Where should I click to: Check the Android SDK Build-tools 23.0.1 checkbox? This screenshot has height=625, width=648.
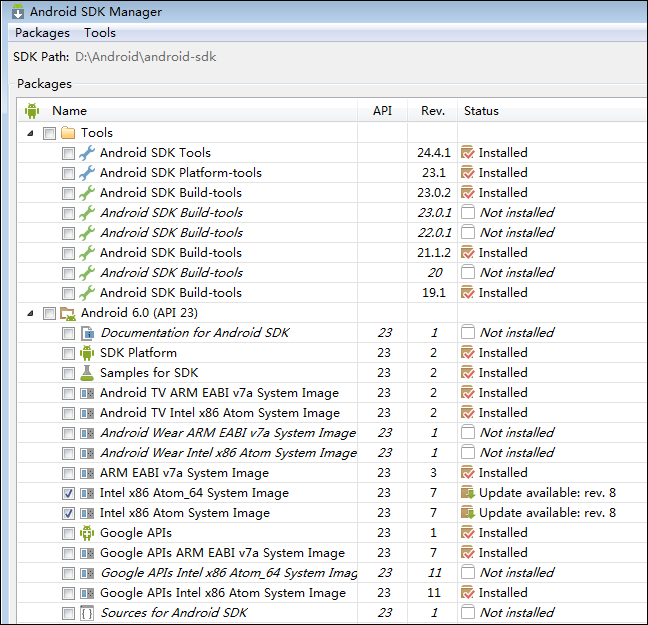pos(68,213)
